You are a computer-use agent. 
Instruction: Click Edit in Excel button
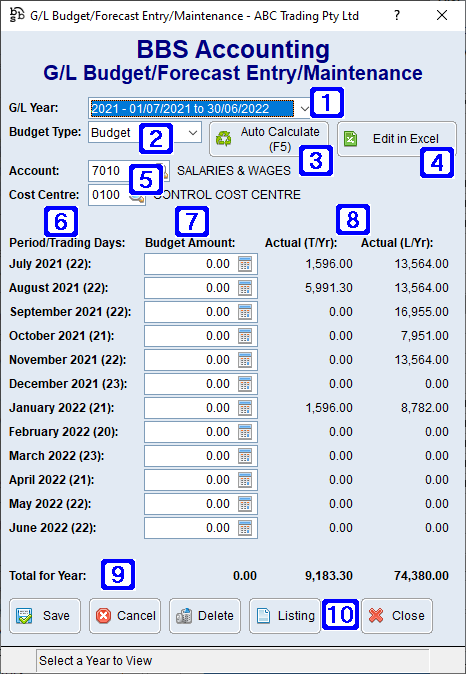pos(397,139)
